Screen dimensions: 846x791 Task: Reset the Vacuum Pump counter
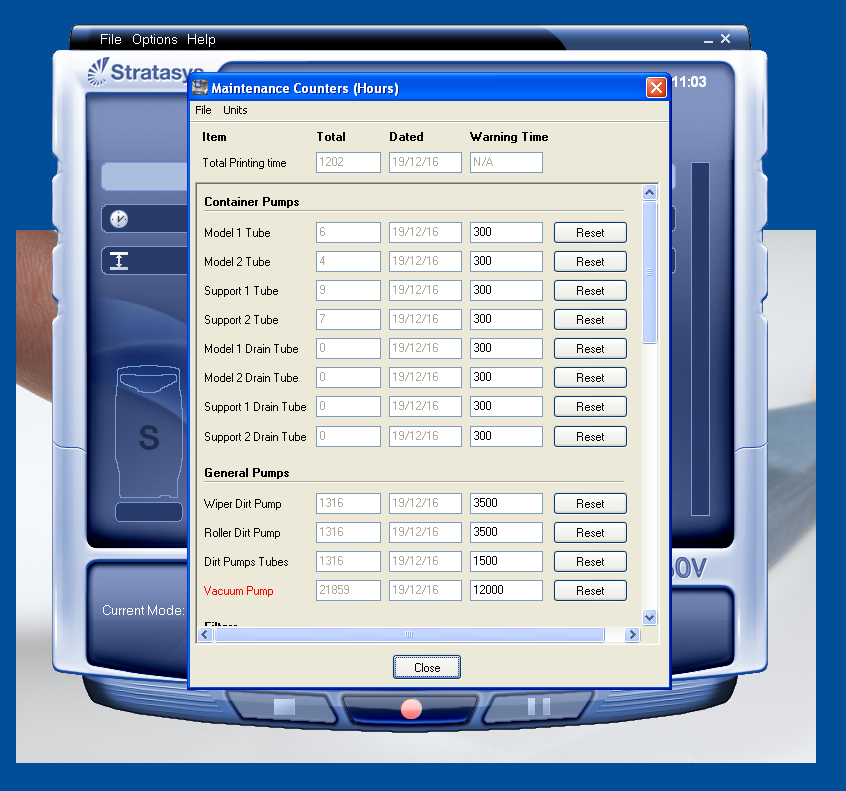[x=590, y=591]
